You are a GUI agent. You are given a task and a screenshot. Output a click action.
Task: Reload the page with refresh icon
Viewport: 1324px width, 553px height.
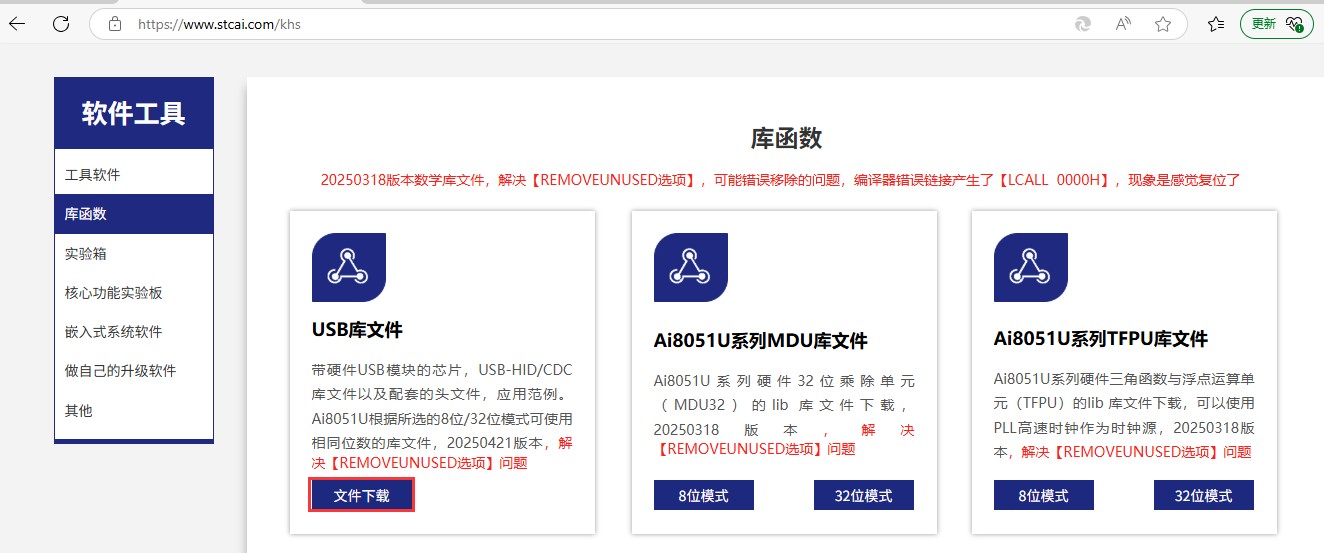pos(61,24)
